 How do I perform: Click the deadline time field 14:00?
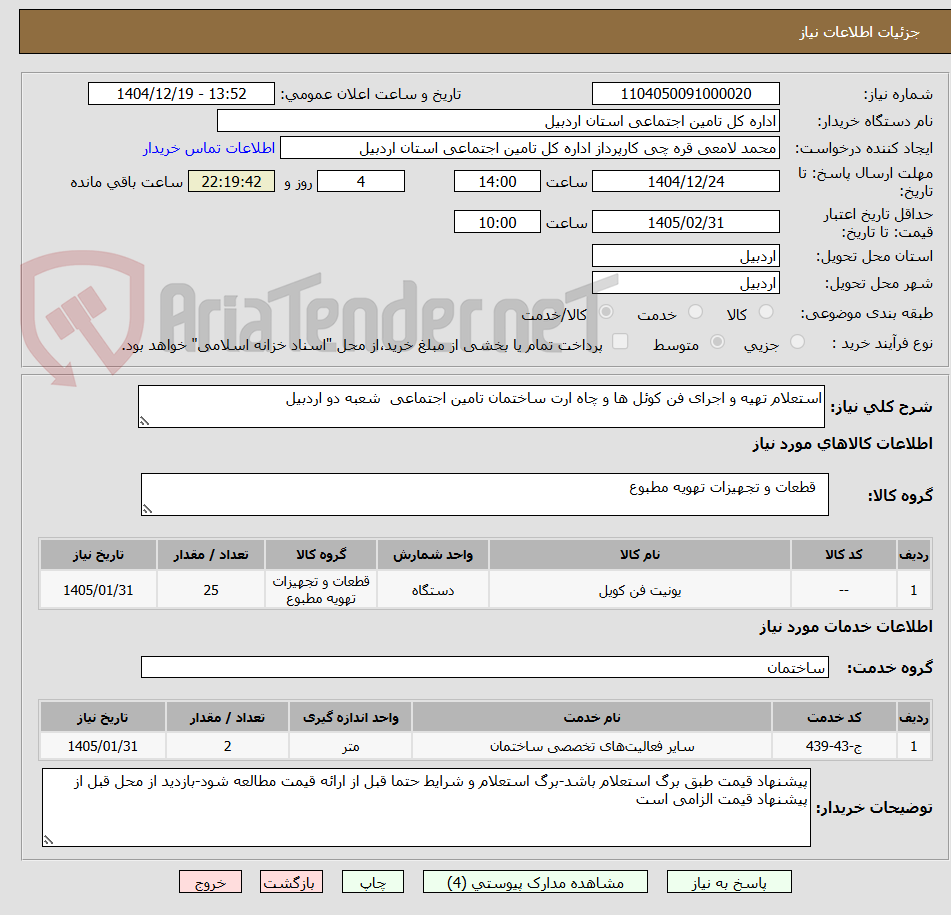[497, 181]
